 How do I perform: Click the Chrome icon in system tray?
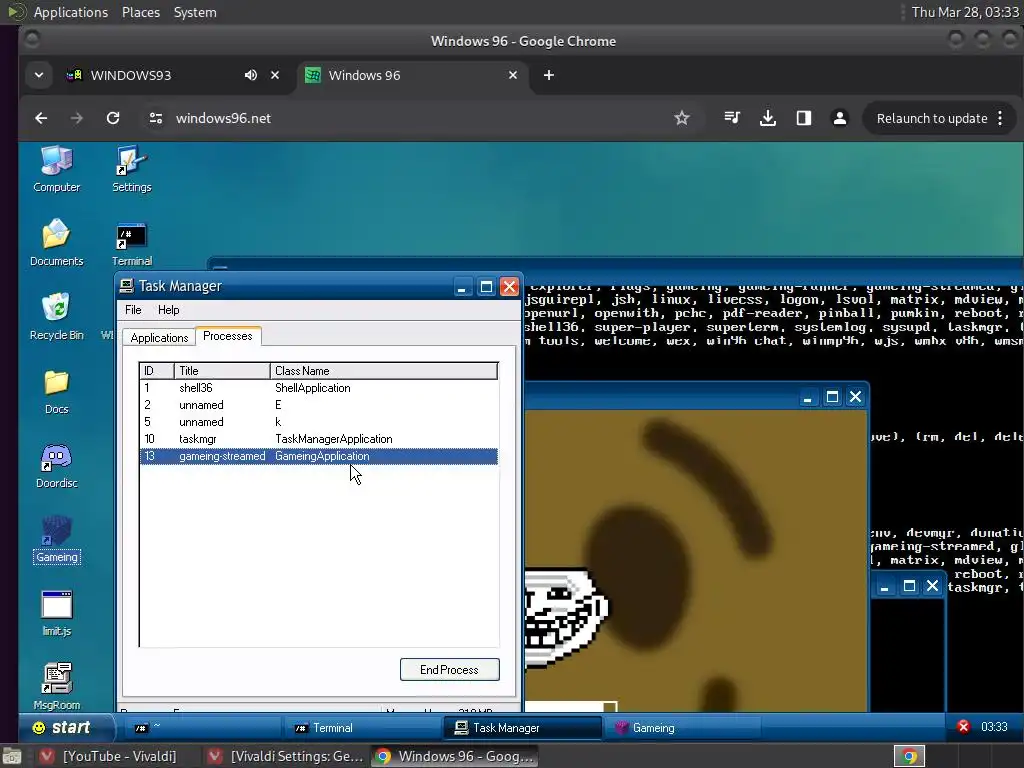coord(910,756)
